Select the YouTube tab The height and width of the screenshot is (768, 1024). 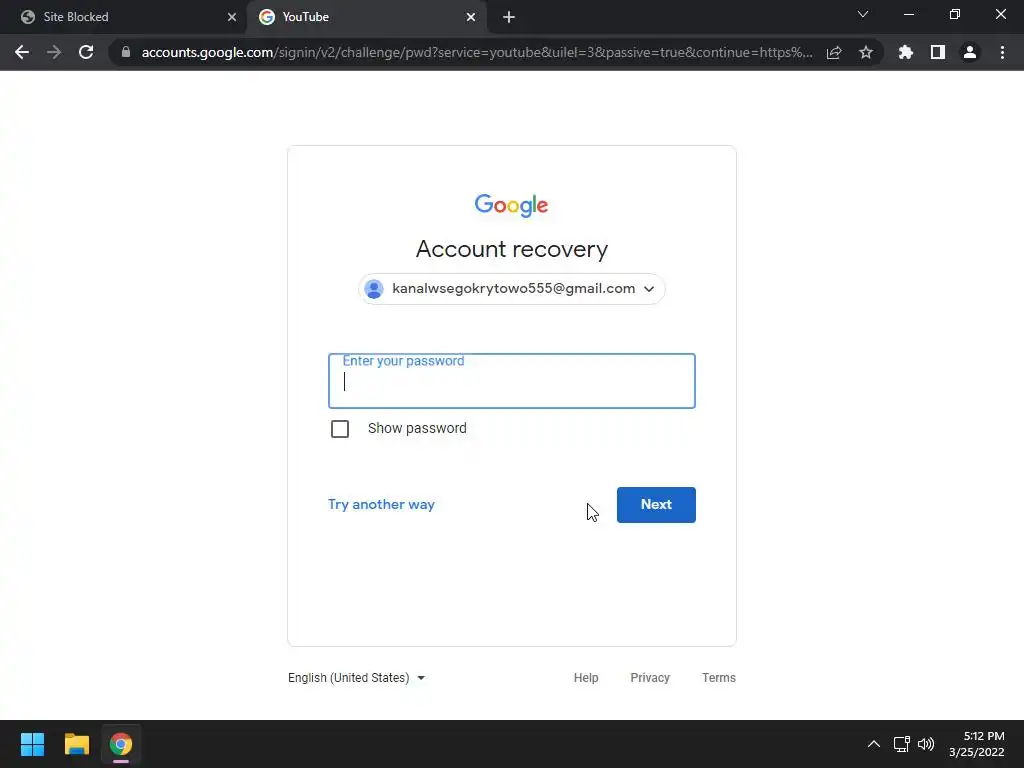pos(367,17)
